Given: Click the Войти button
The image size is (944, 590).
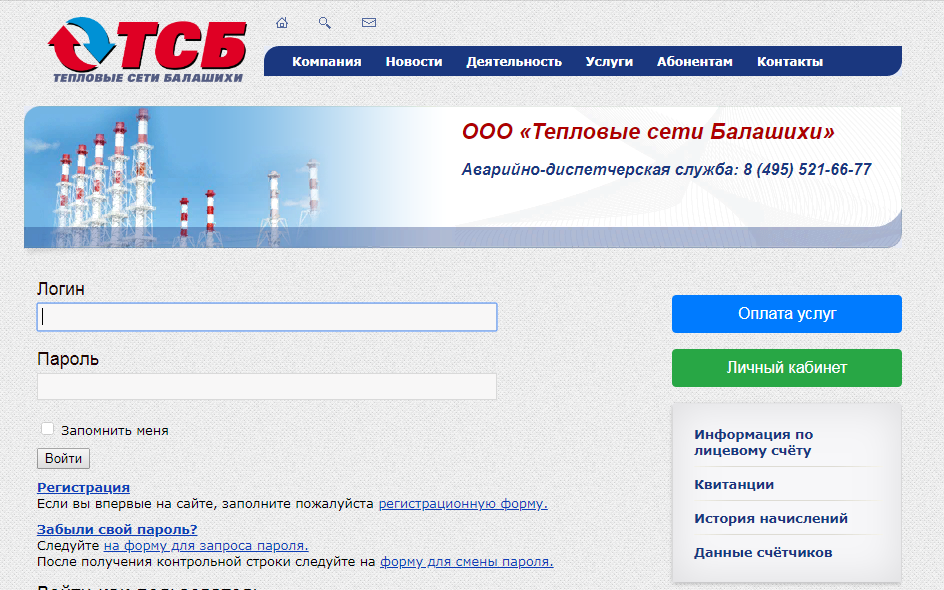Looking at the screenshot, I should pos(63,458).
